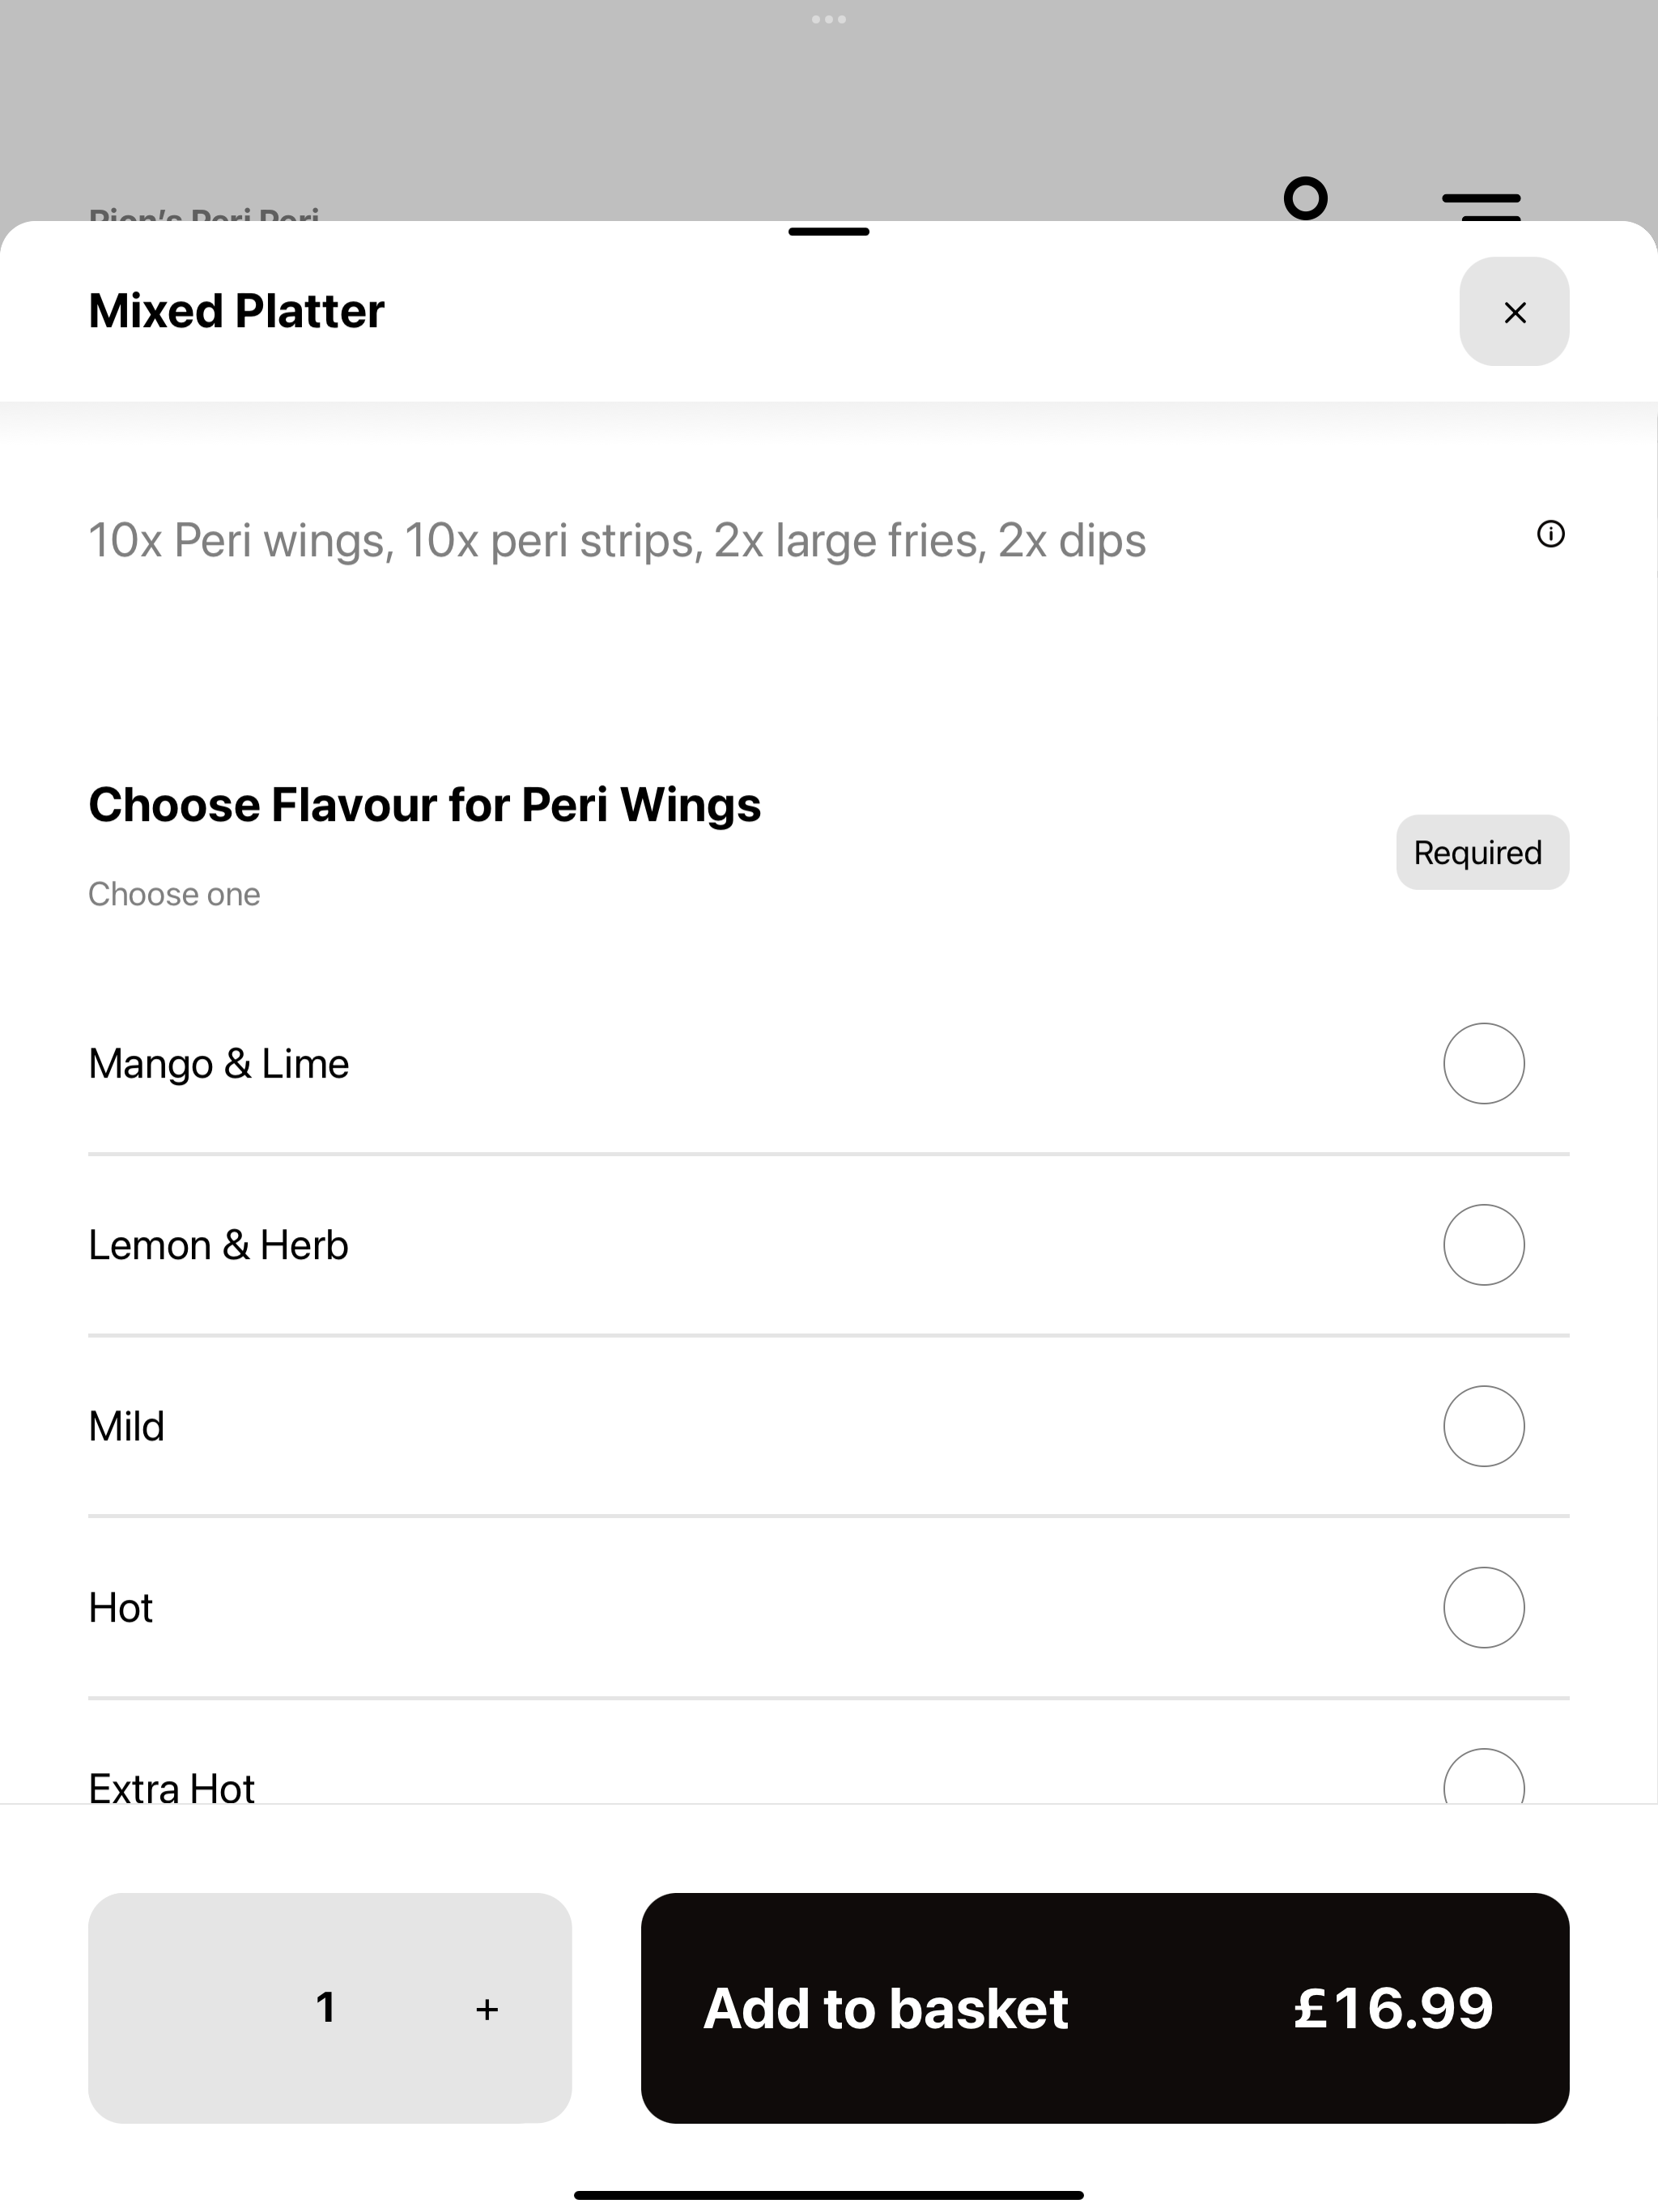Tap the home indicator bar
This screenshot has width=1658, height=2212.
[829, 2194]
